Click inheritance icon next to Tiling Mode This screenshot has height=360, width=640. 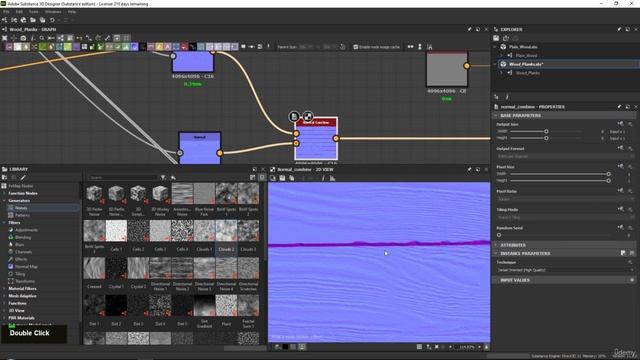620,209
